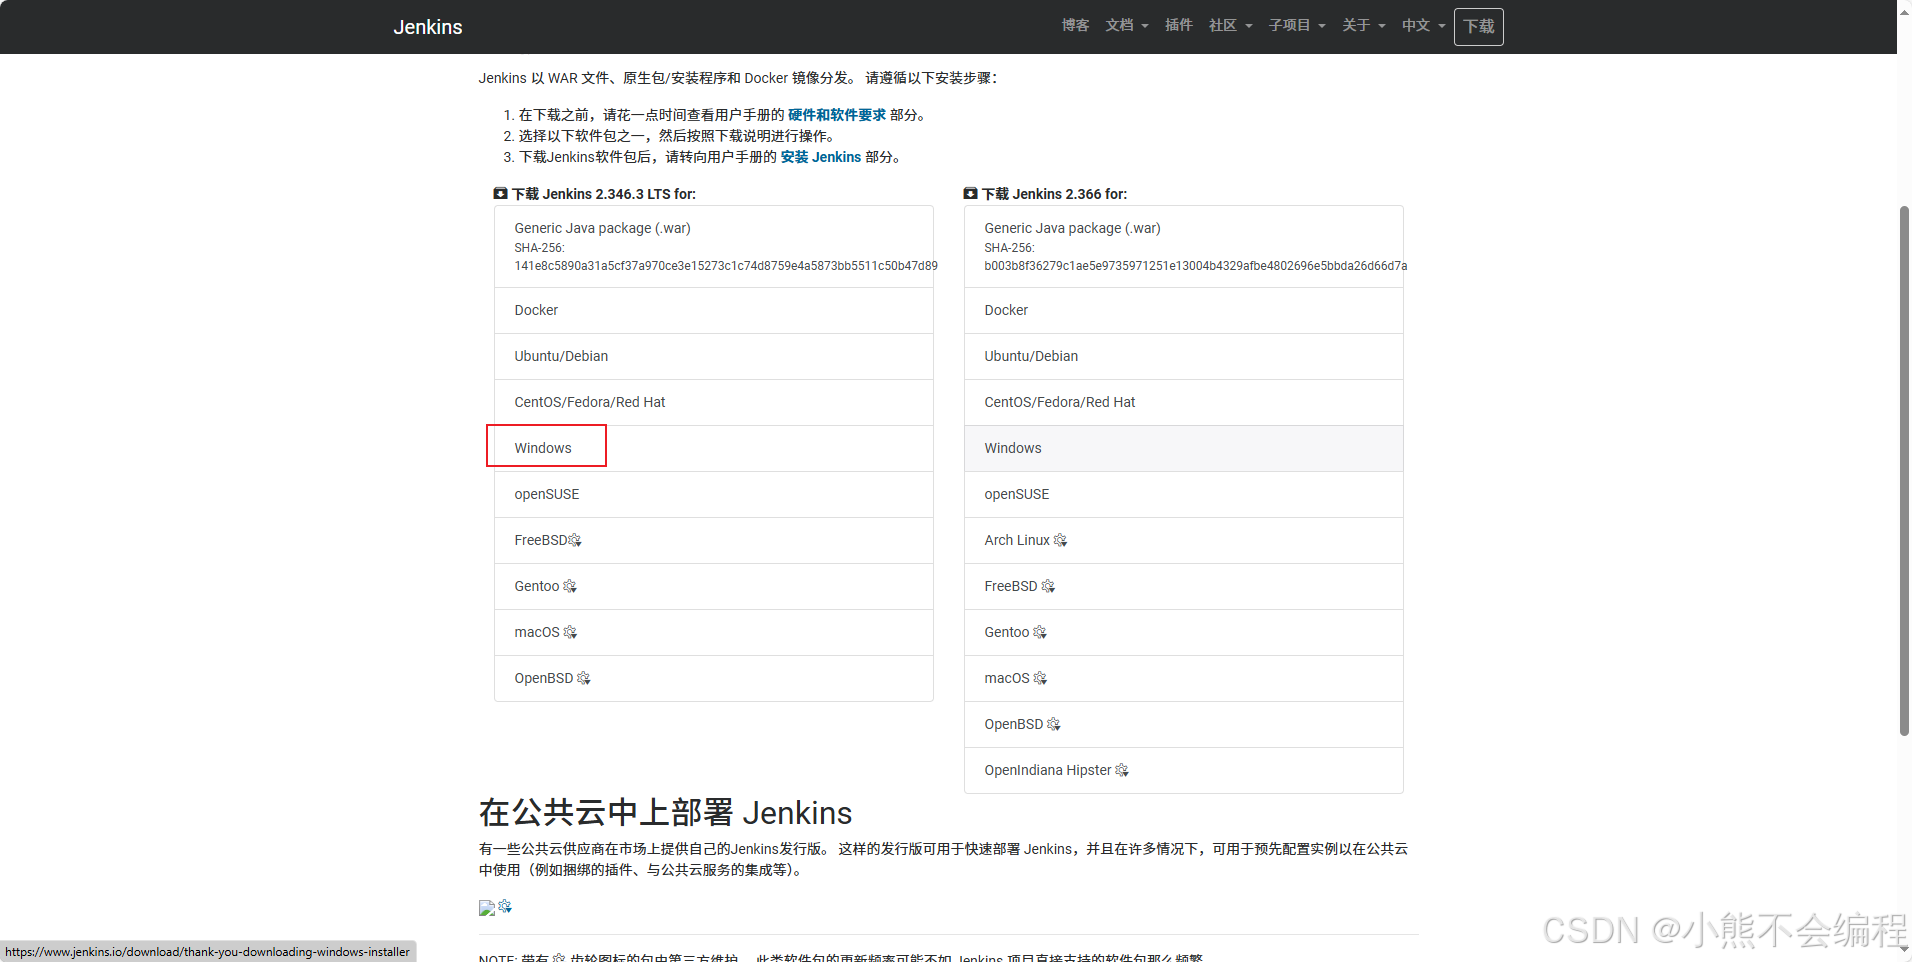Image resolution: width=1912 pixels, height=962 pixels.
Task: Click the gear icon next to the broken cloud image
Action: pos(505,906)
